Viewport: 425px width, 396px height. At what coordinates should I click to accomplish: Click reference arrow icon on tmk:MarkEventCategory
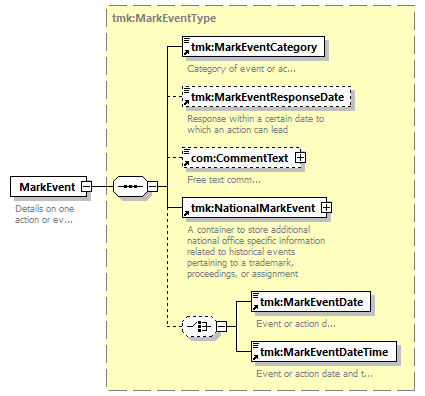[186, 52]
